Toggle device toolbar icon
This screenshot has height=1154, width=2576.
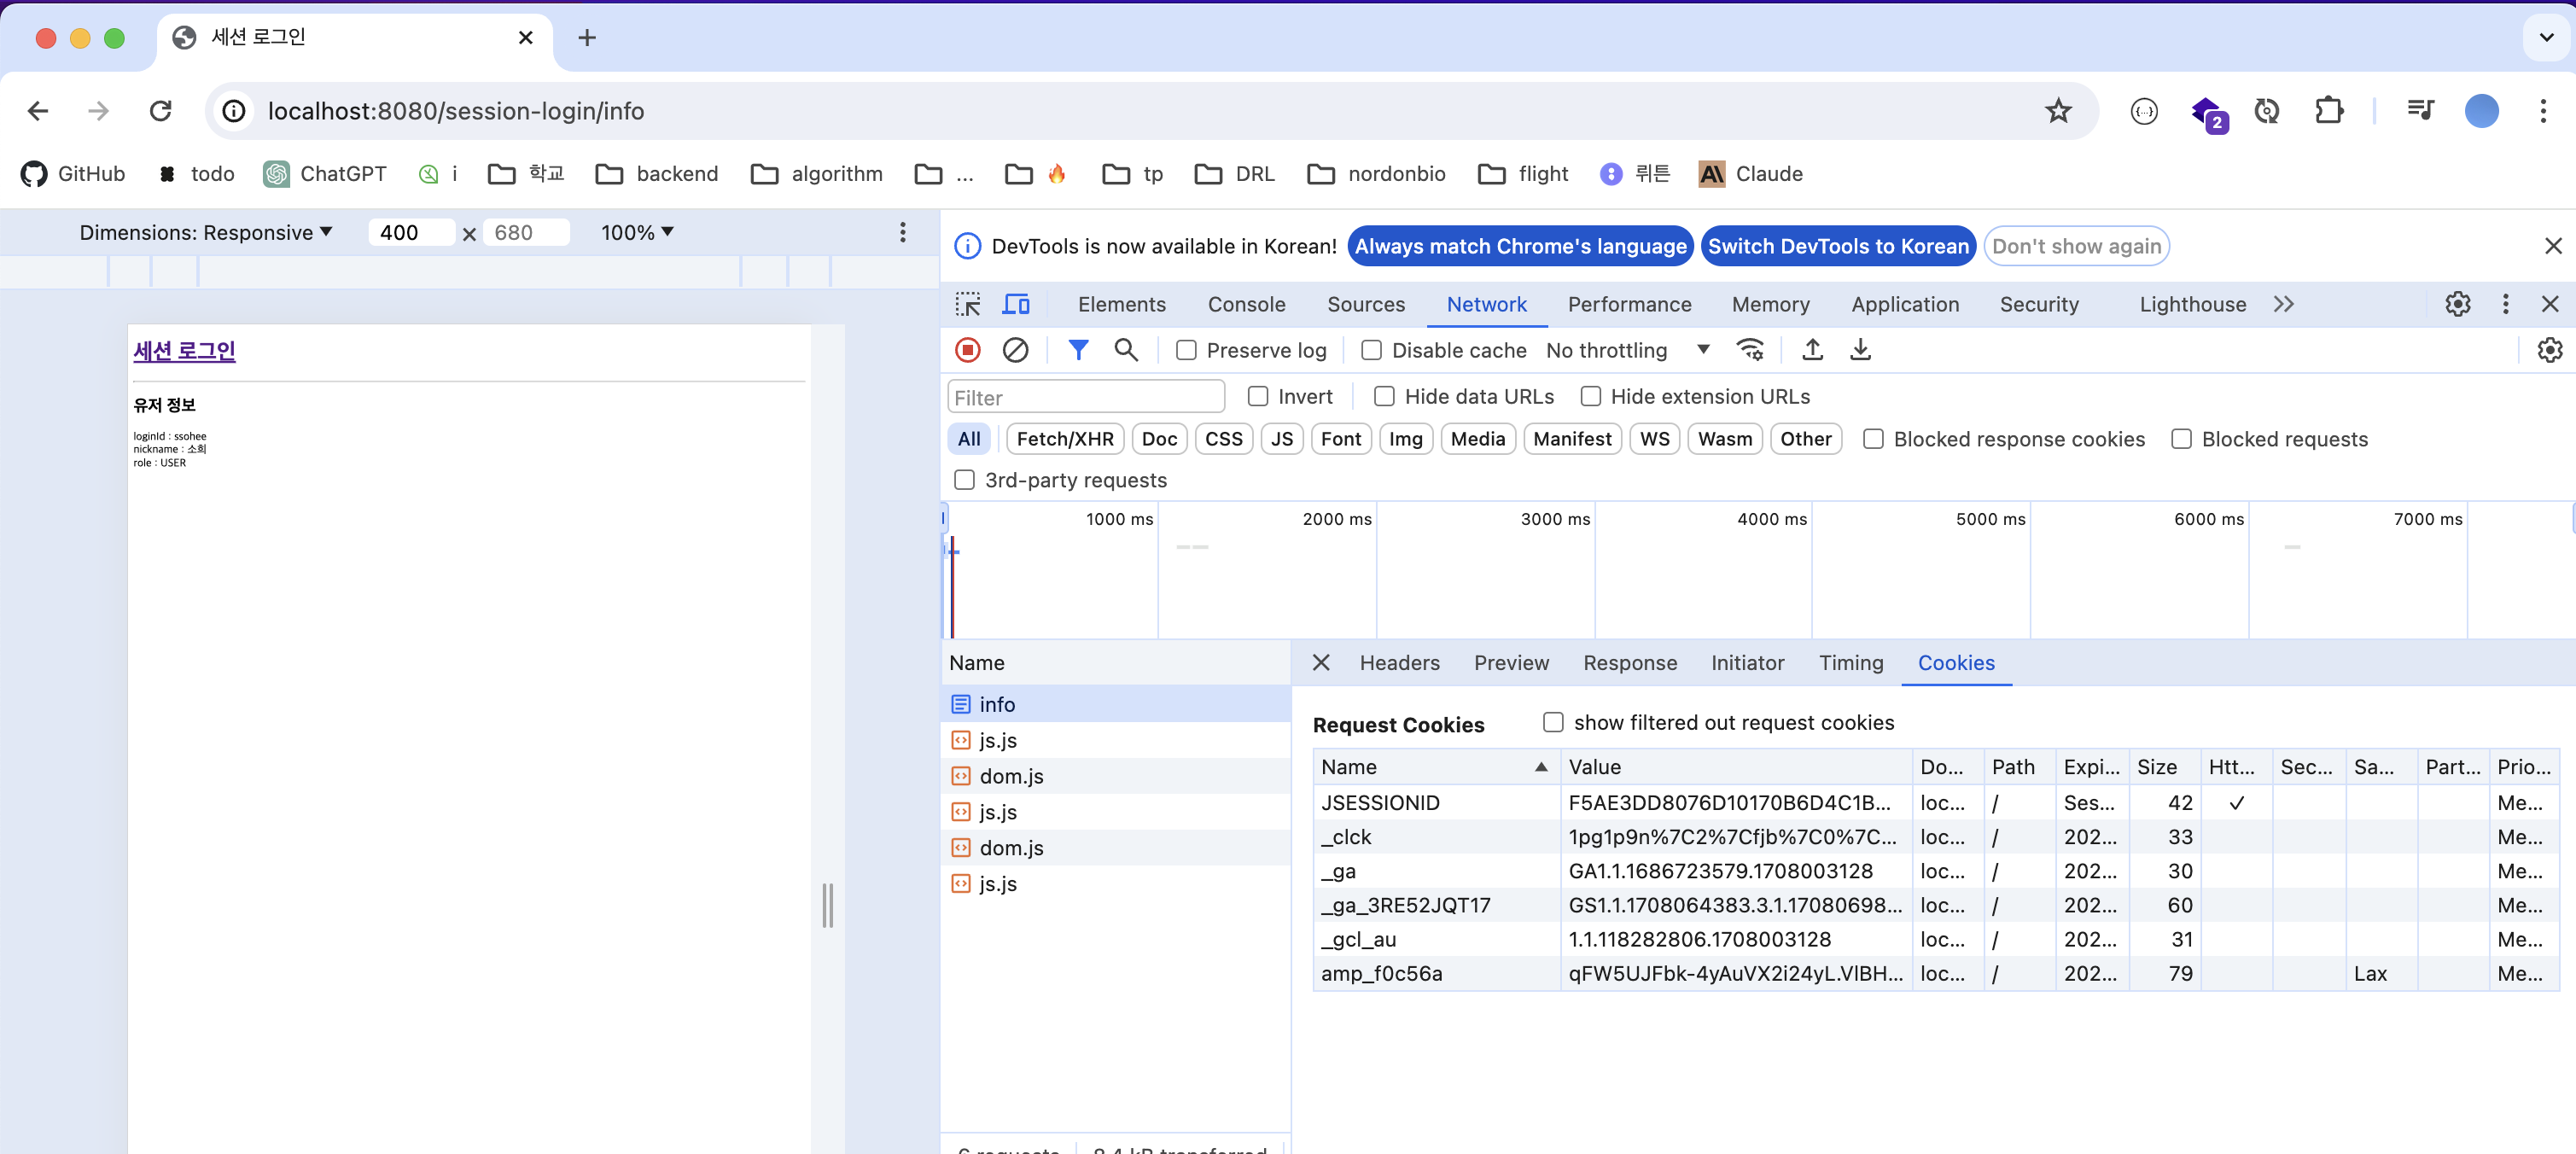coord(1016,304)
